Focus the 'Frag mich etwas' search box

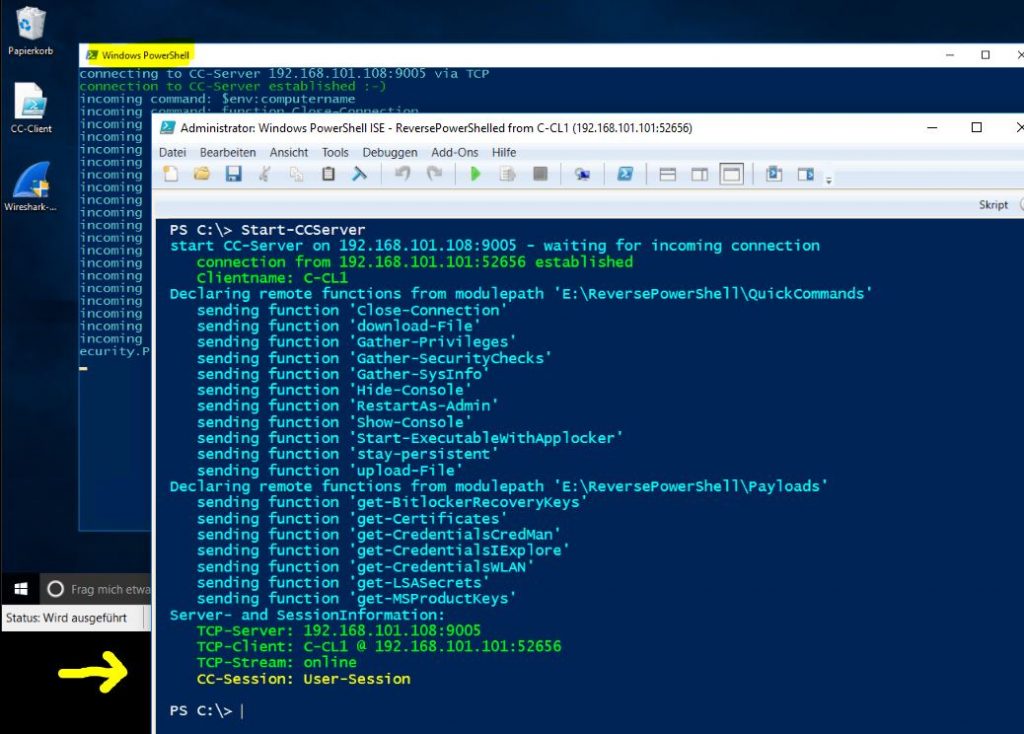(x=96, y=589)
